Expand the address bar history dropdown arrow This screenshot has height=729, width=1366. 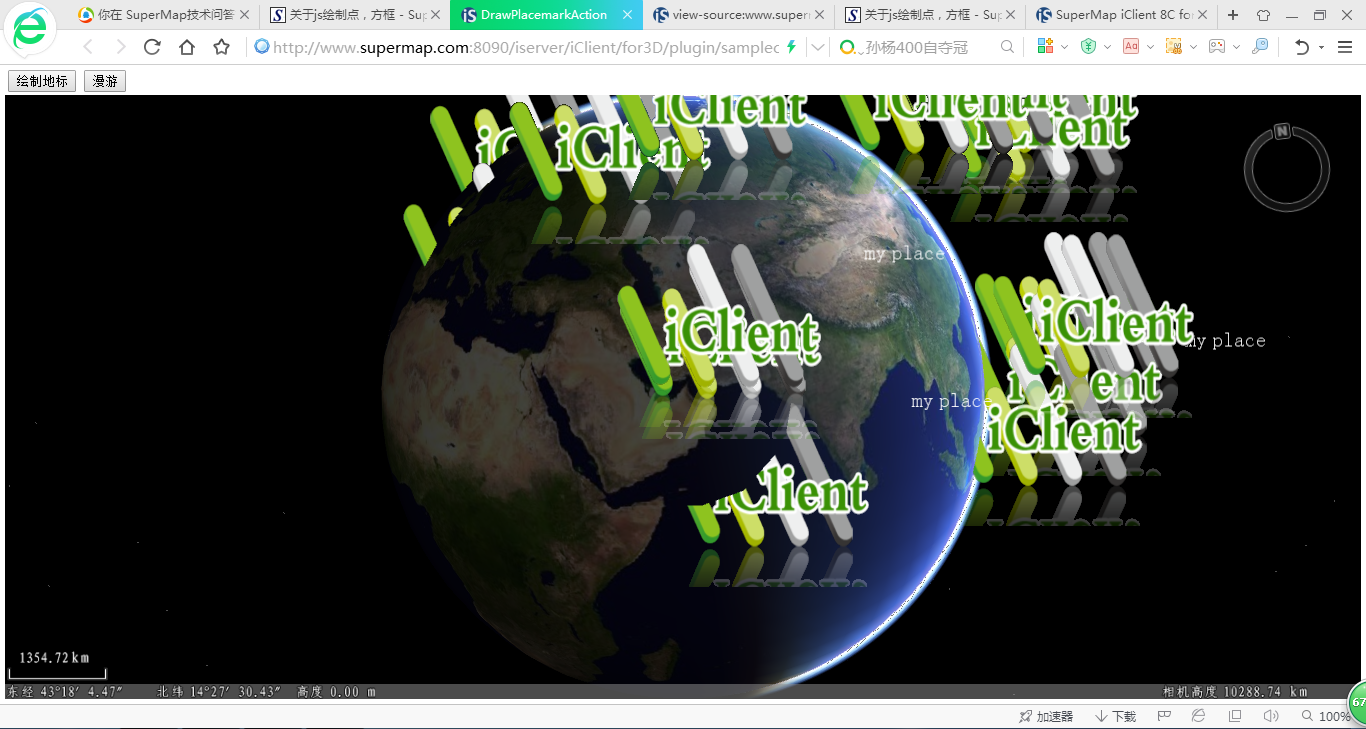pos(818,47)
